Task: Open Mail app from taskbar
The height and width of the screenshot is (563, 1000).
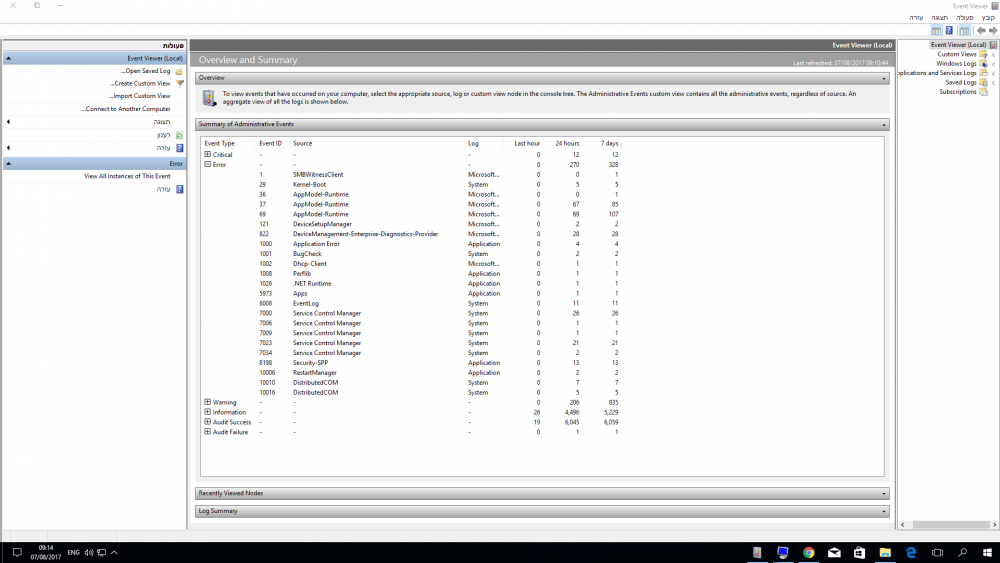Action: [834, 553]
